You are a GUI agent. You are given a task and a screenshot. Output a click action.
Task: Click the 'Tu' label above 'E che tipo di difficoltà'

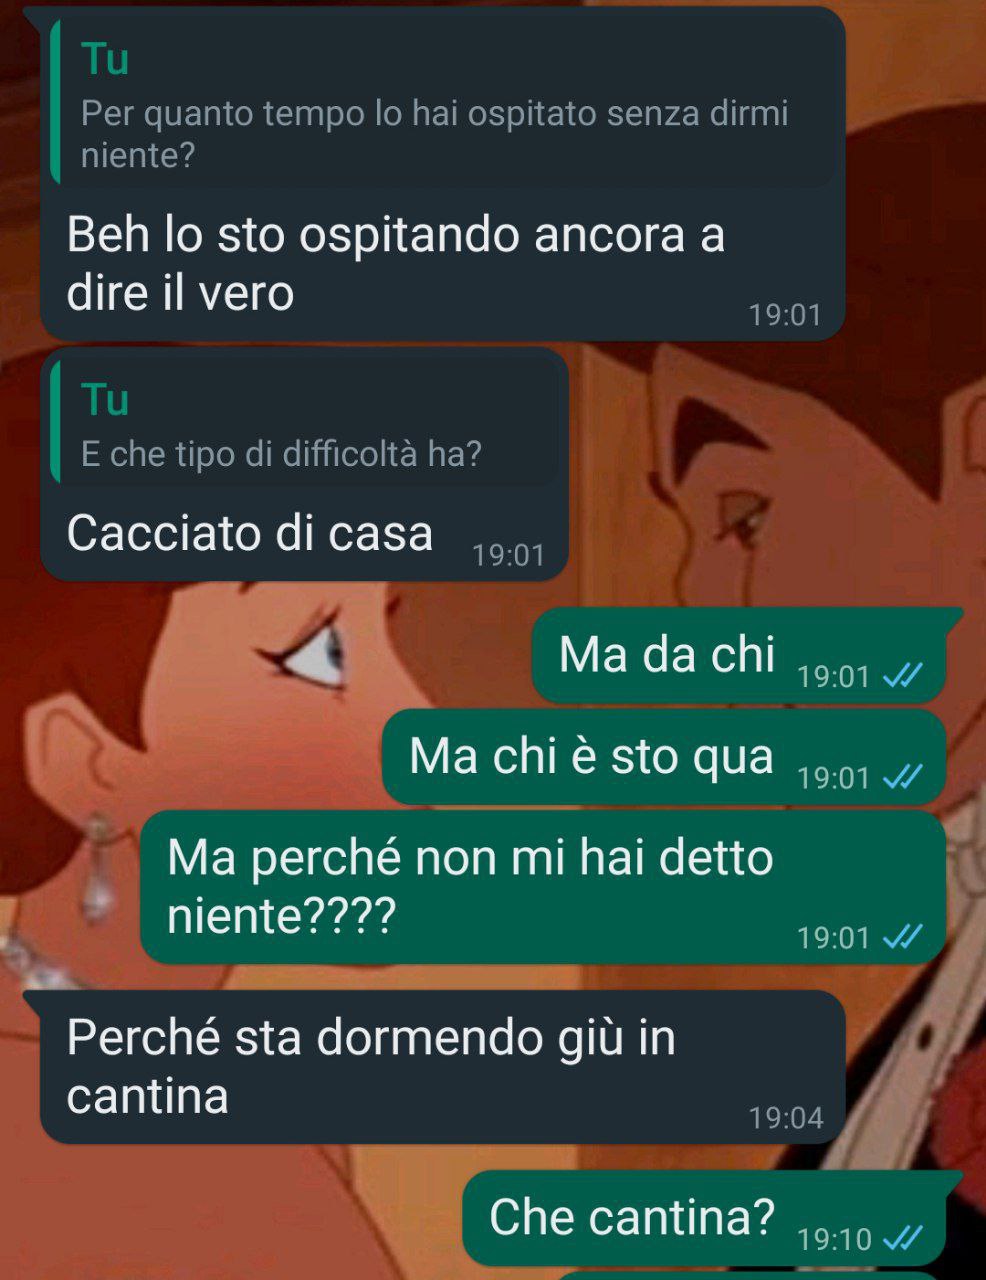105,399
